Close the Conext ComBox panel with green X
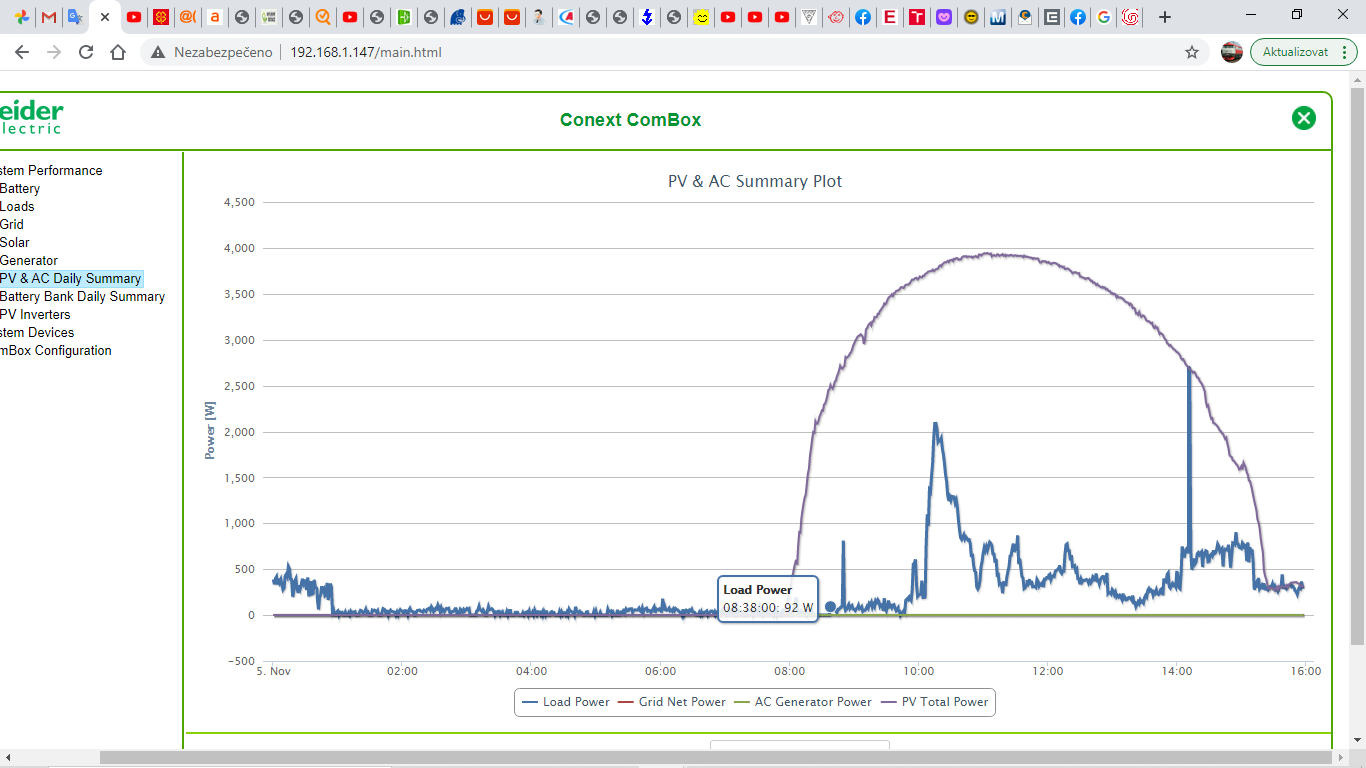The width and height of the screenshot is (1366, 768). 1303,119
